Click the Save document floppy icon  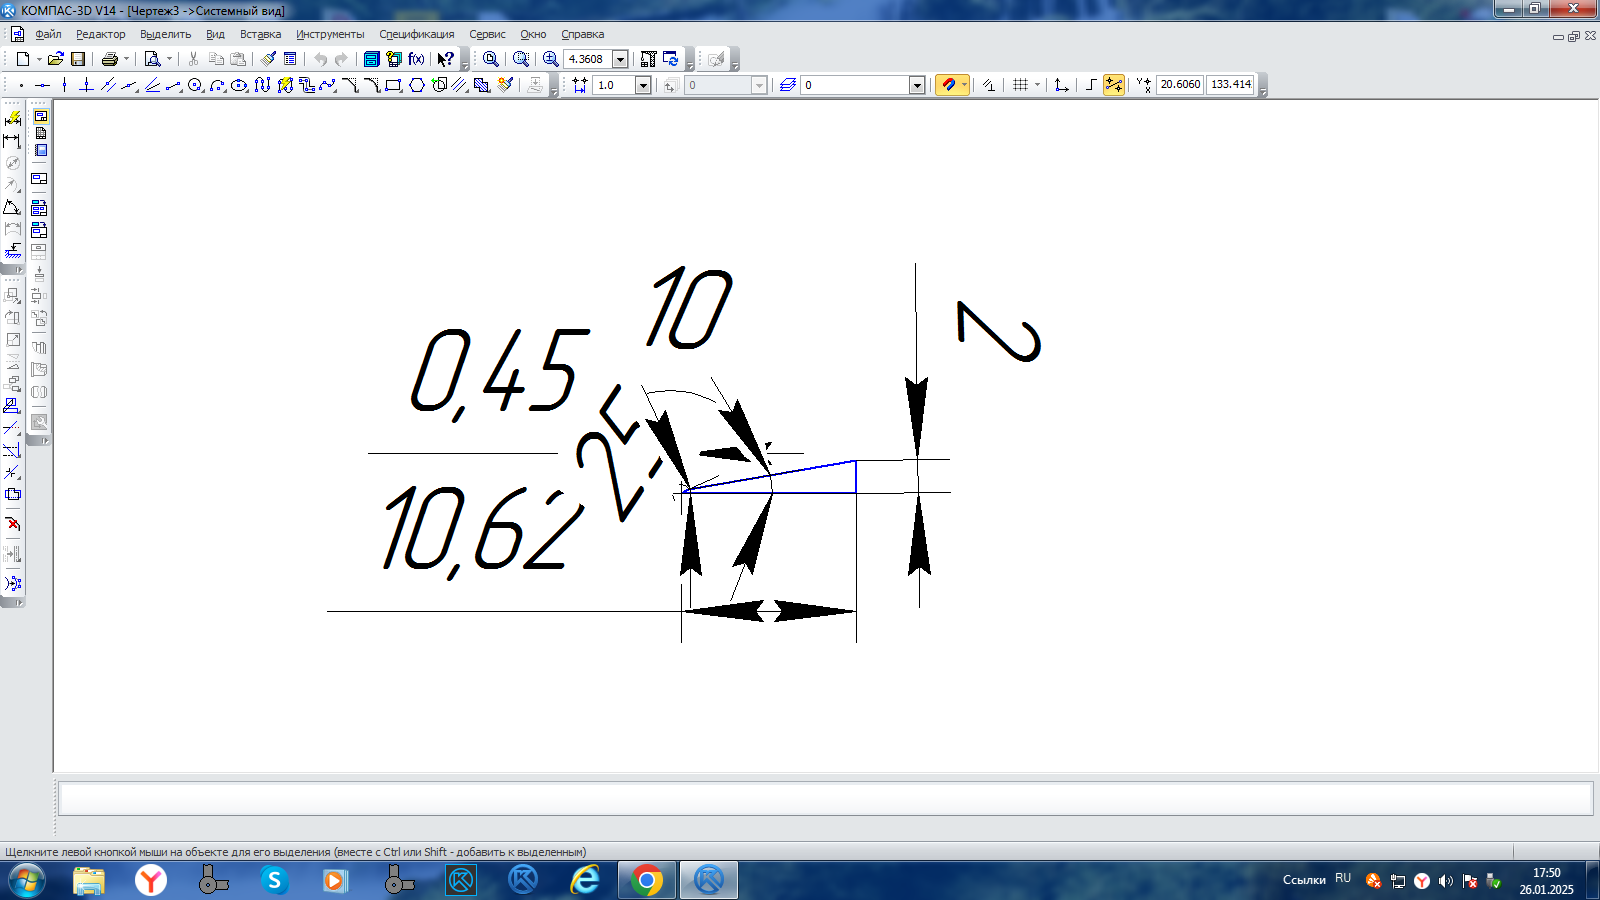pyautogui.click(x=78, y=59)
